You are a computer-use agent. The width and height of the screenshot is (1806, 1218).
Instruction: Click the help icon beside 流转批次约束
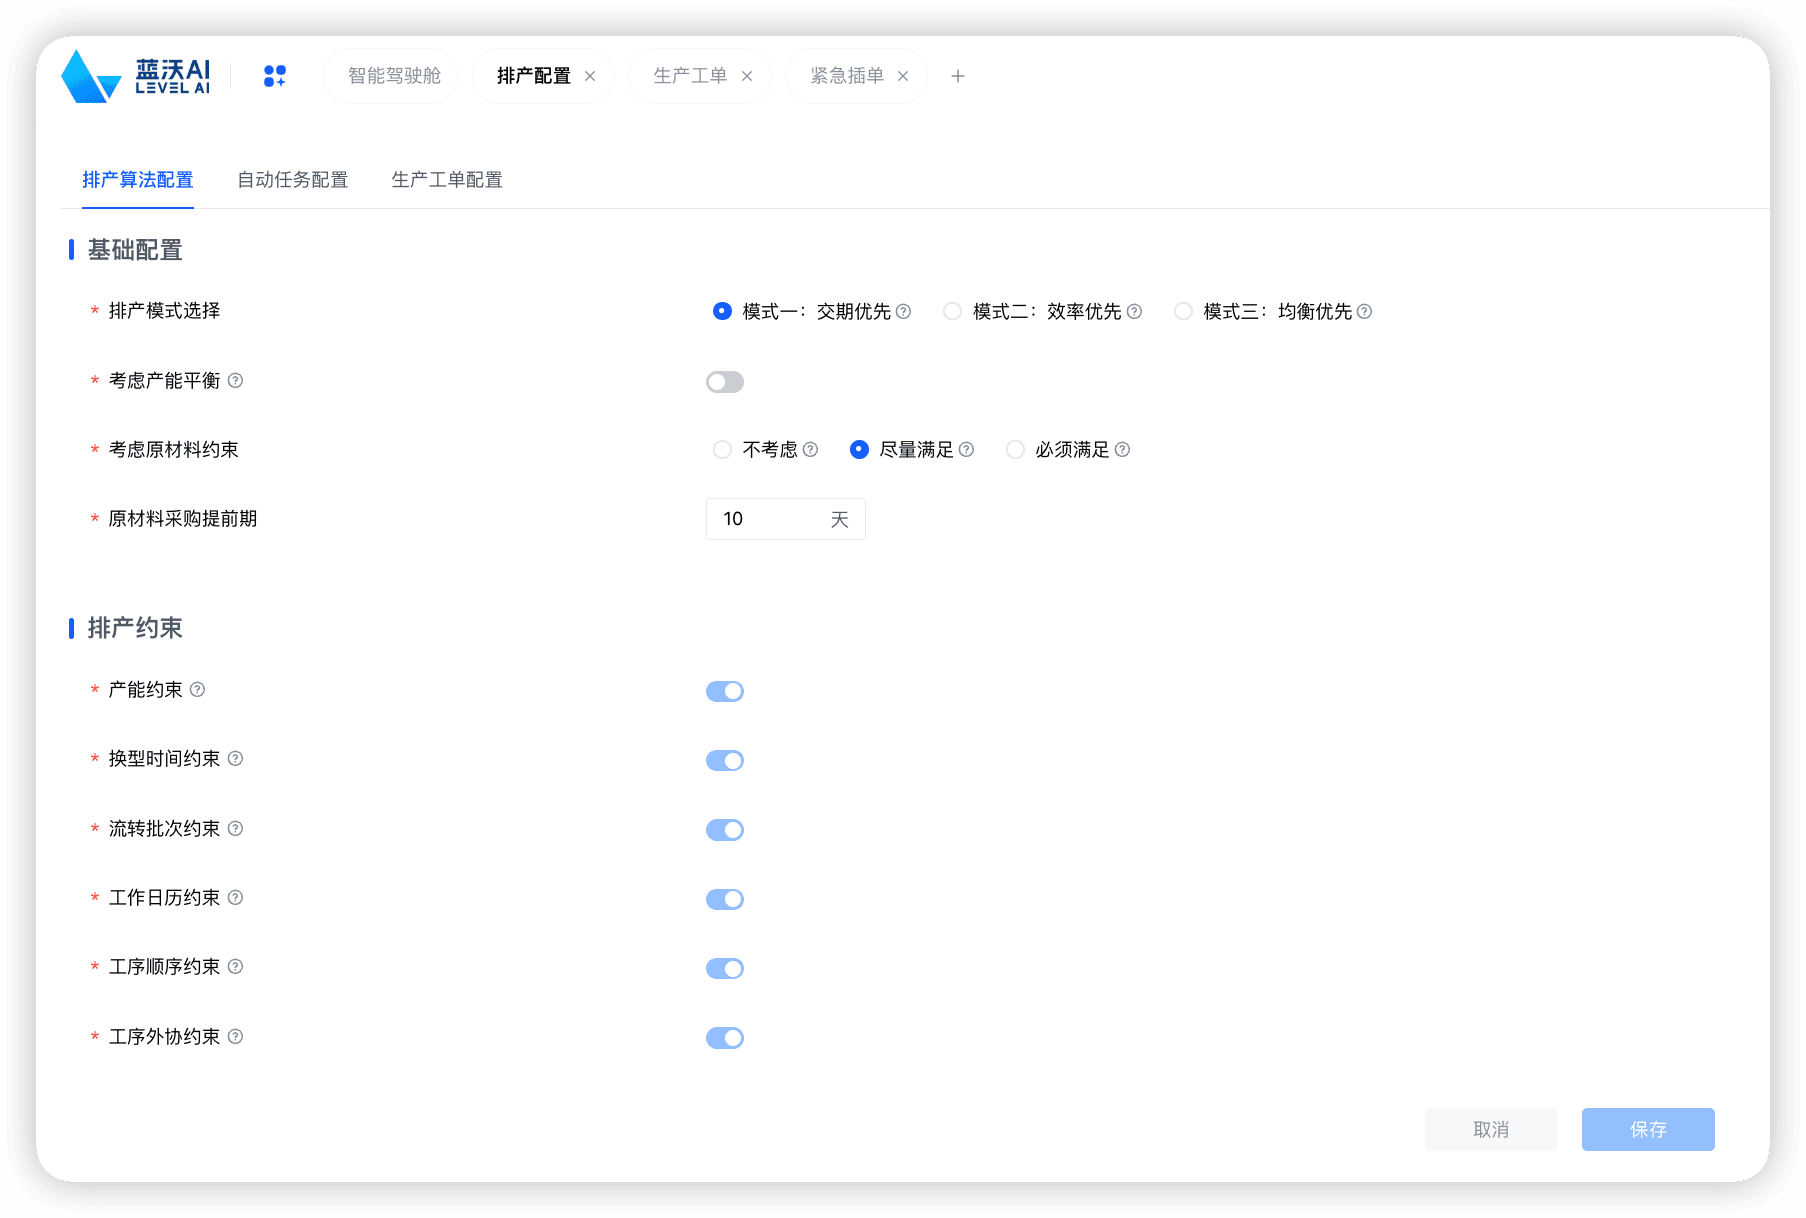click(236, 828)
